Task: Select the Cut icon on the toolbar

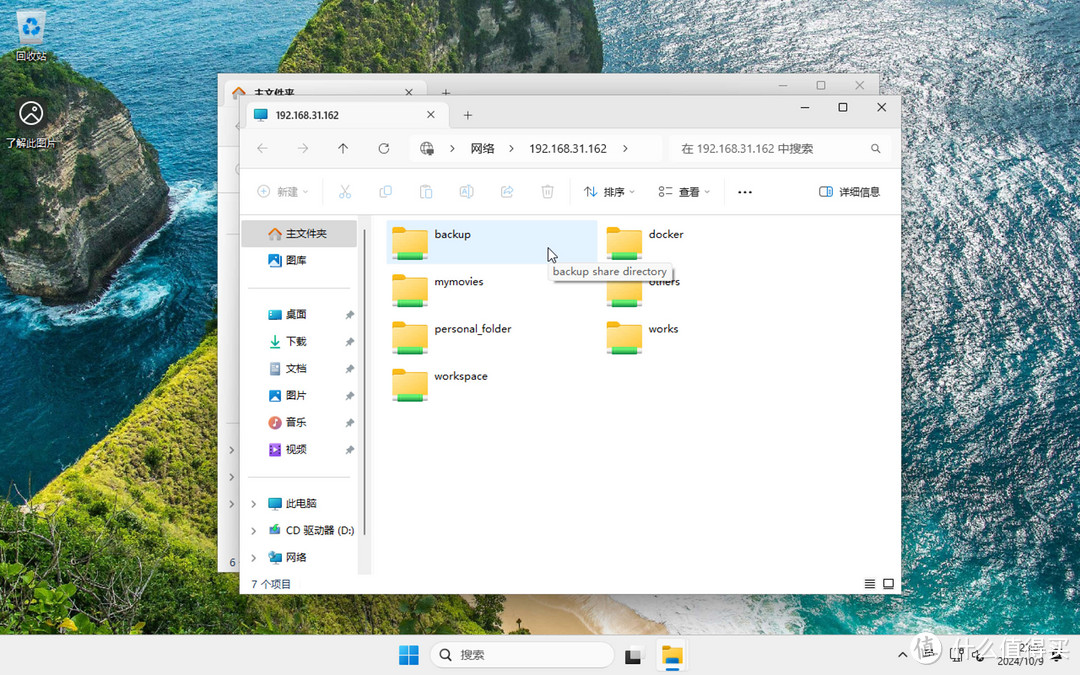Action: click(x=345, y=191)
